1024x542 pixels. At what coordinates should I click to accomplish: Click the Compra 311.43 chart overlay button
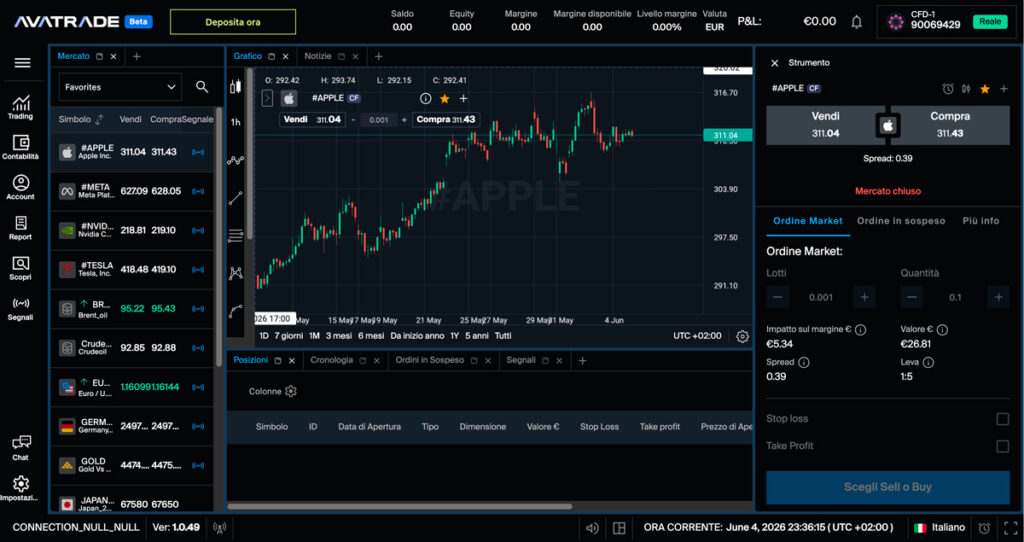tap(447, 120)
